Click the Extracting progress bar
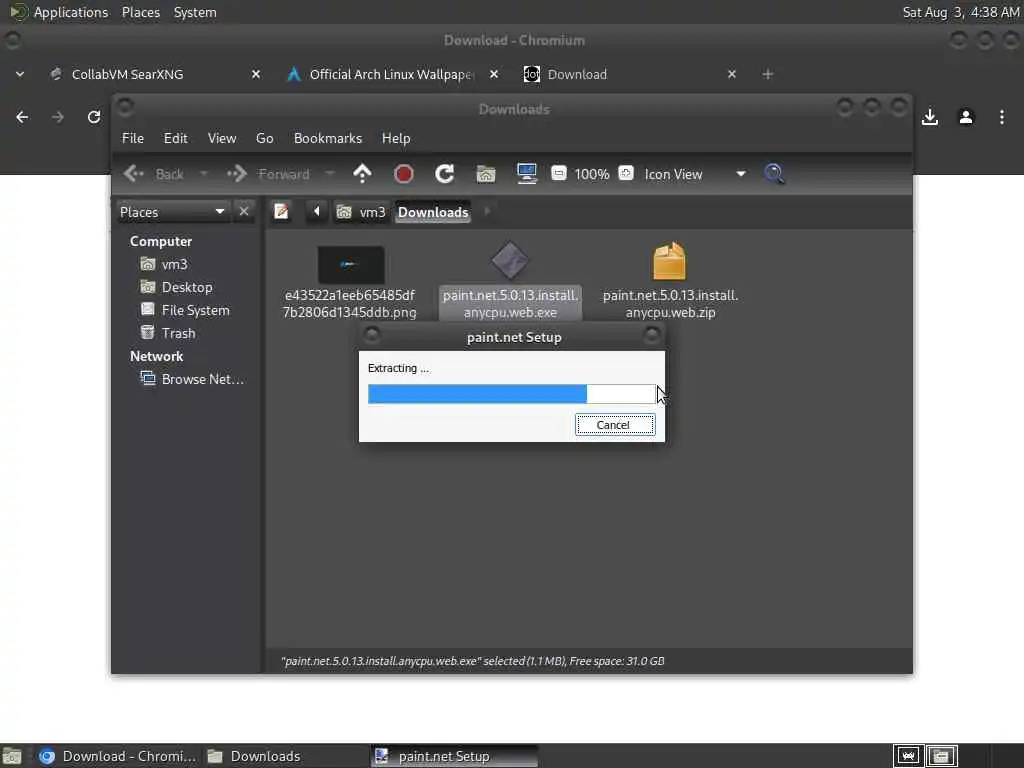 click(511, 394)
